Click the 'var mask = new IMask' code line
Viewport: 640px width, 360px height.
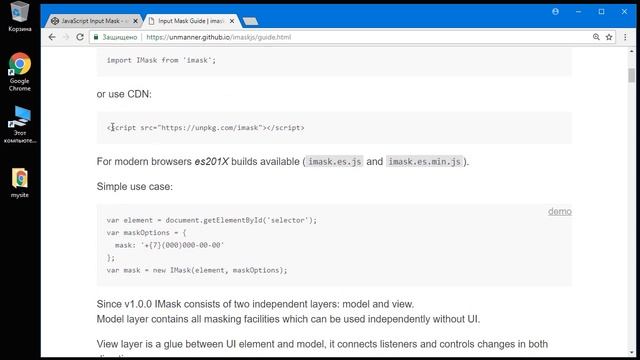(197, 270)
